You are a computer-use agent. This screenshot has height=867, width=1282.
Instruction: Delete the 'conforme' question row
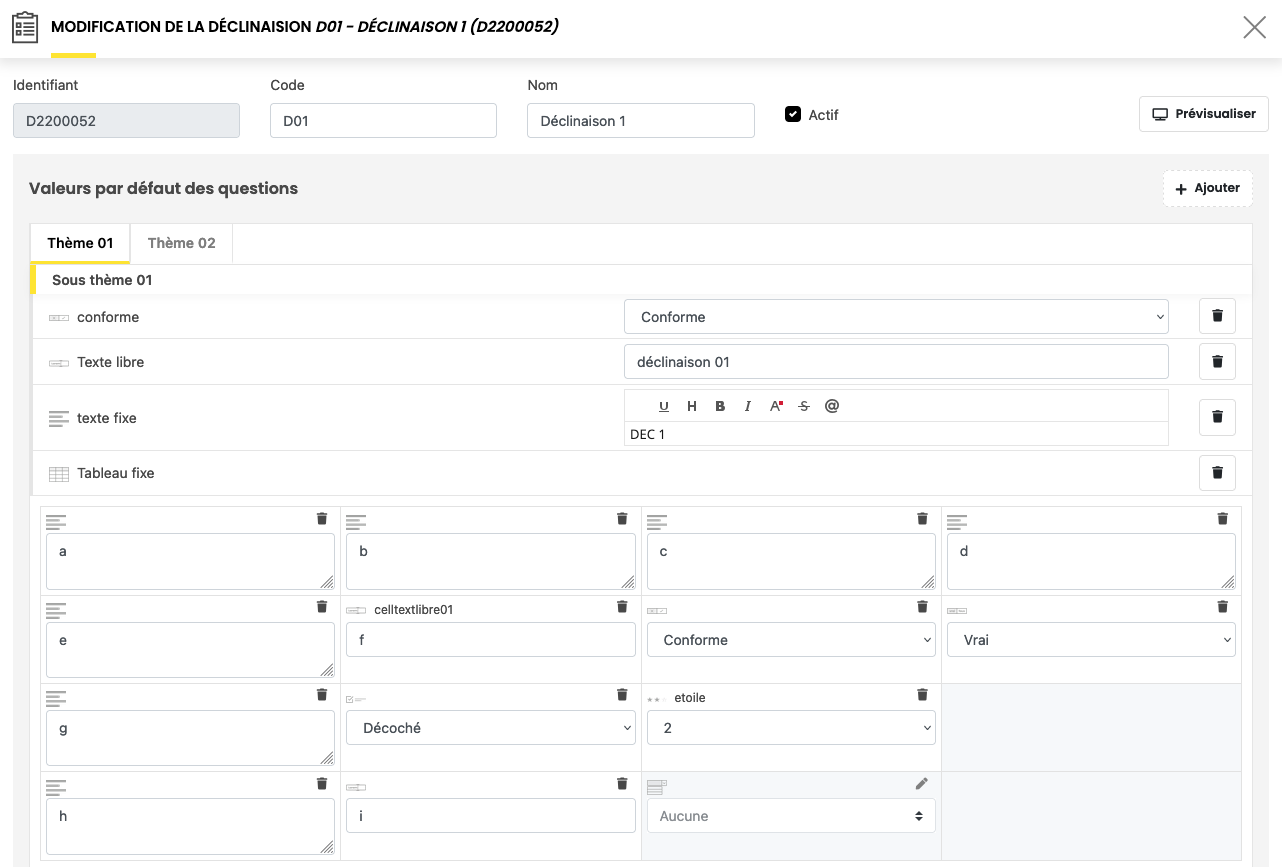[1217, 316]
